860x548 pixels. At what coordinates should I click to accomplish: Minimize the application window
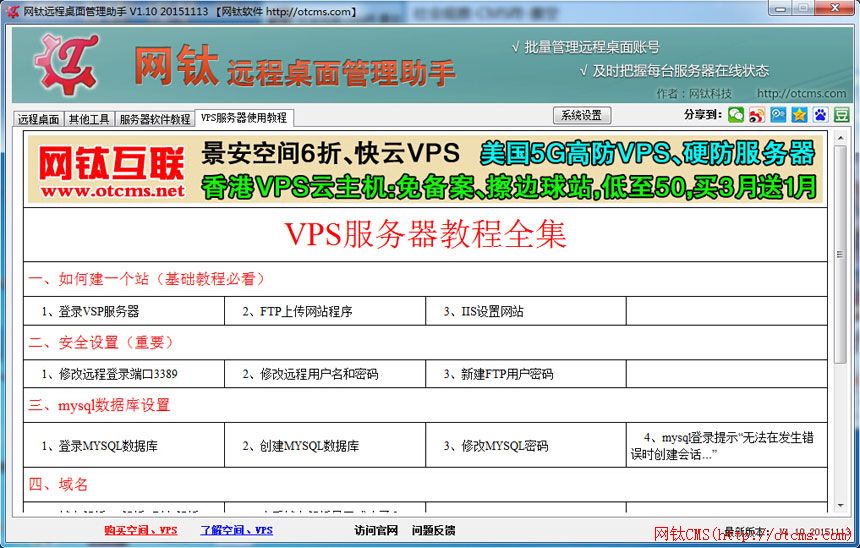tap(781, 8)
